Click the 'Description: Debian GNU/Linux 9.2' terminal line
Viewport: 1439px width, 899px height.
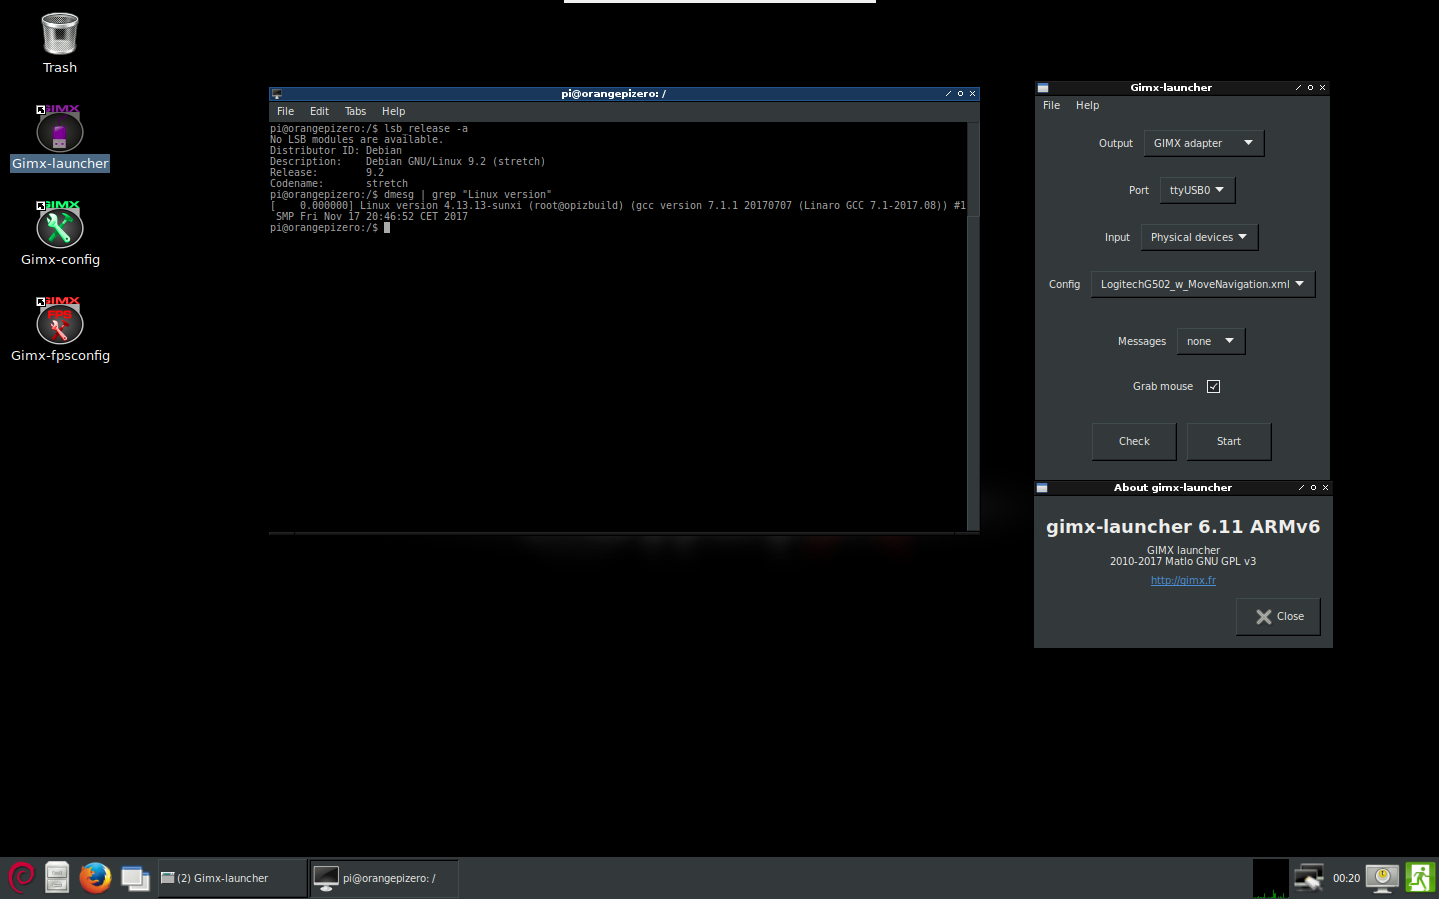[x=408, y=162]
